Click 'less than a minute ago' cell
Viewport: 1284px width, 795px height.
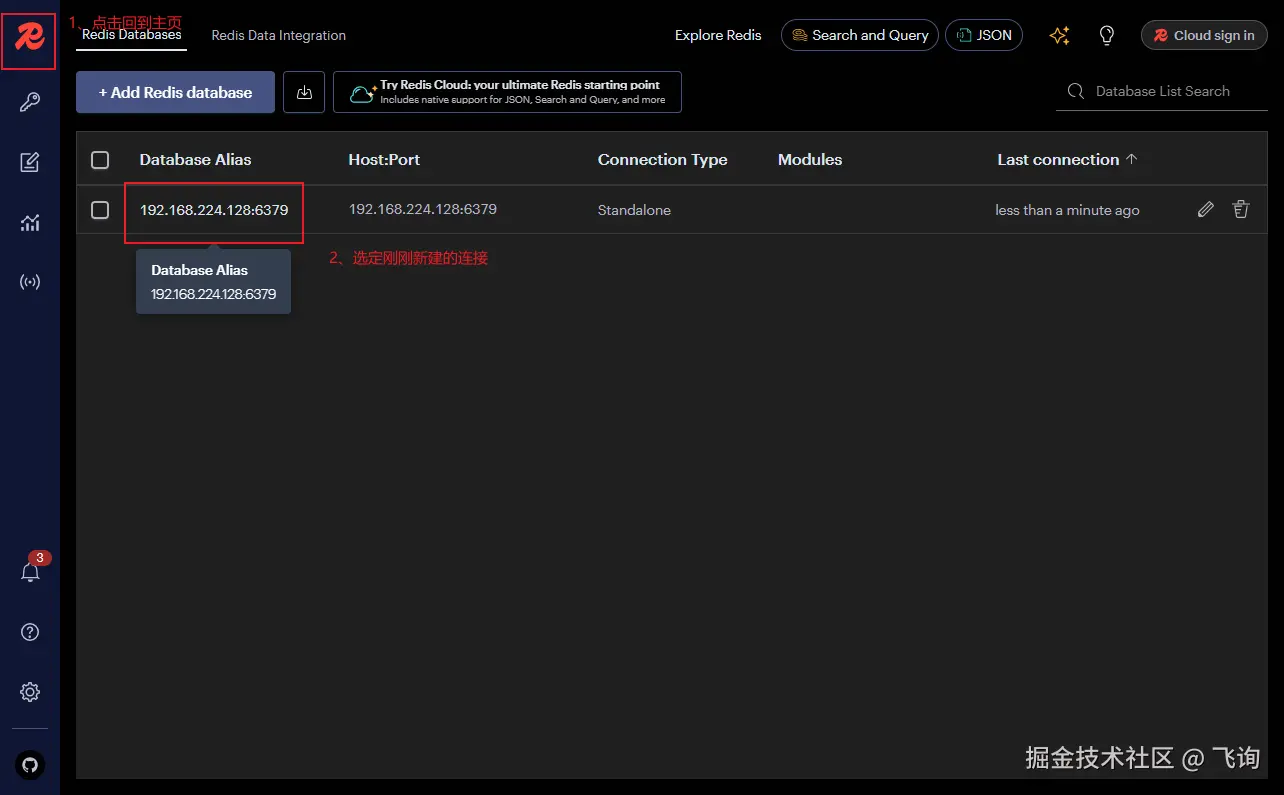(x=1067, y=210)
